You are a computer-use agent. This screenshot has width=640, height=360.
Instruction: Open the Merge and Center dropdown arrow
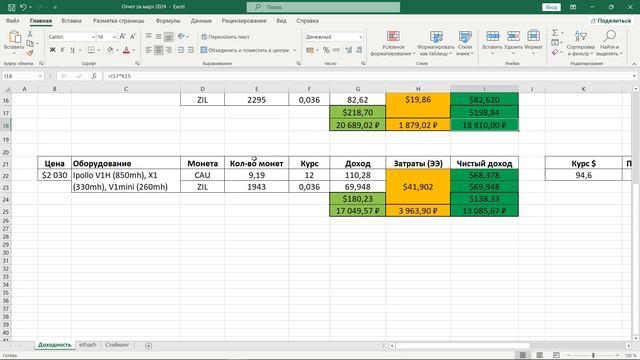click(x=295, y=50)
